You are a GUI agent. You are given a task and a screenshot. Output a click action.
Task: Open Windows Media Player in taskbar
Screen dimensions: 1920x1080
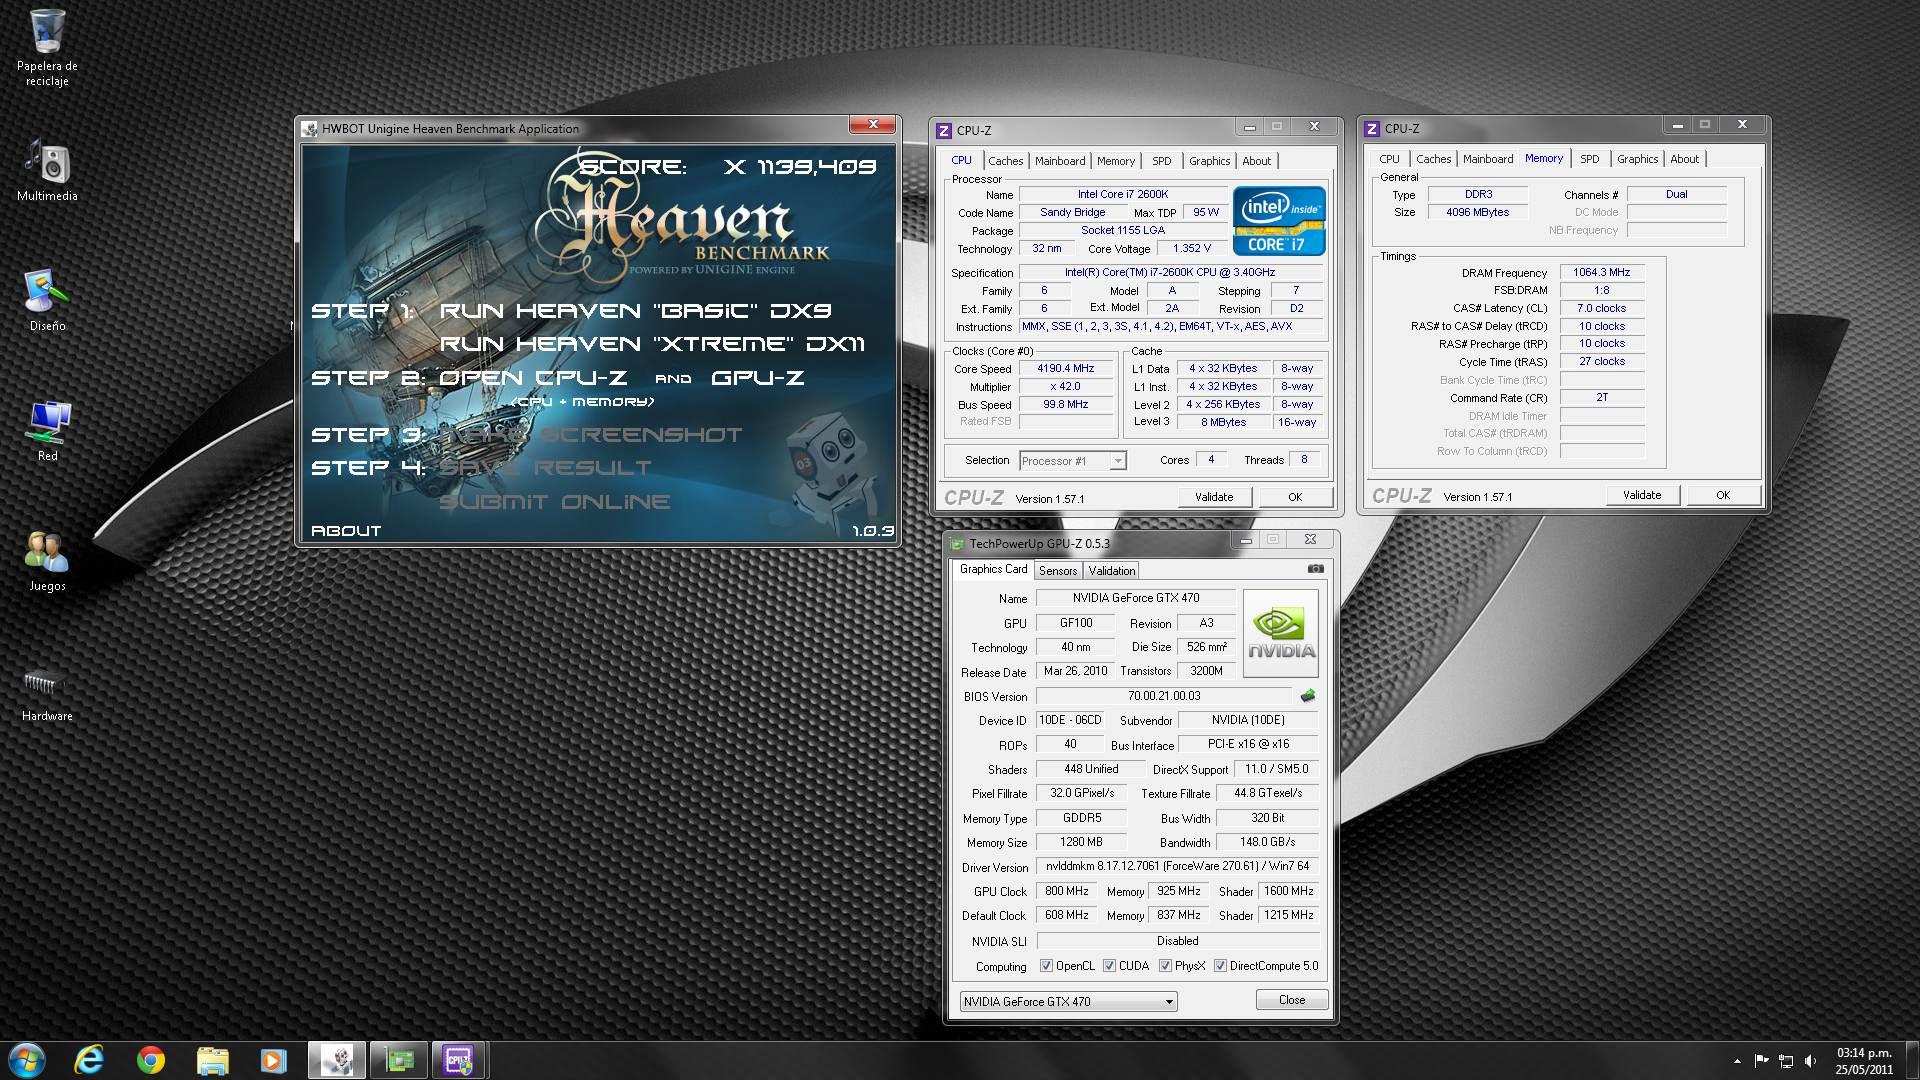pos(274,1060)
